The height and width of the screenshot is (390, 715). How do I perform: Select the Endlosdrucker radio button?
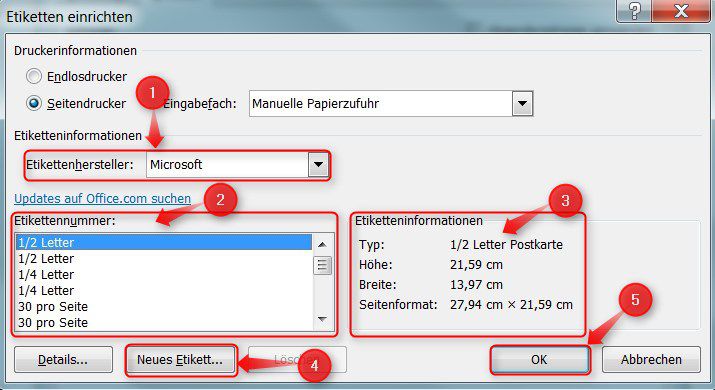pyautogui.click(x=34, y=76)
